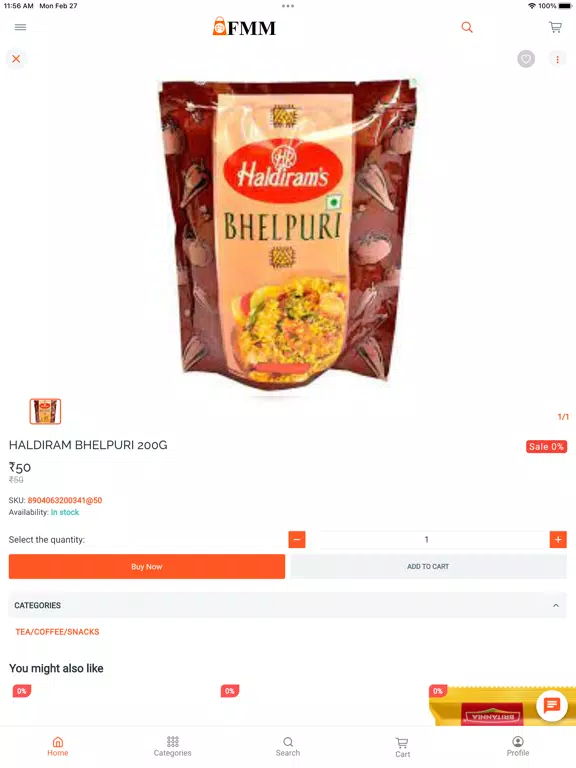Collapse the CATEGORIES section chevron
The image size is (576, 768).
point(556,605)
